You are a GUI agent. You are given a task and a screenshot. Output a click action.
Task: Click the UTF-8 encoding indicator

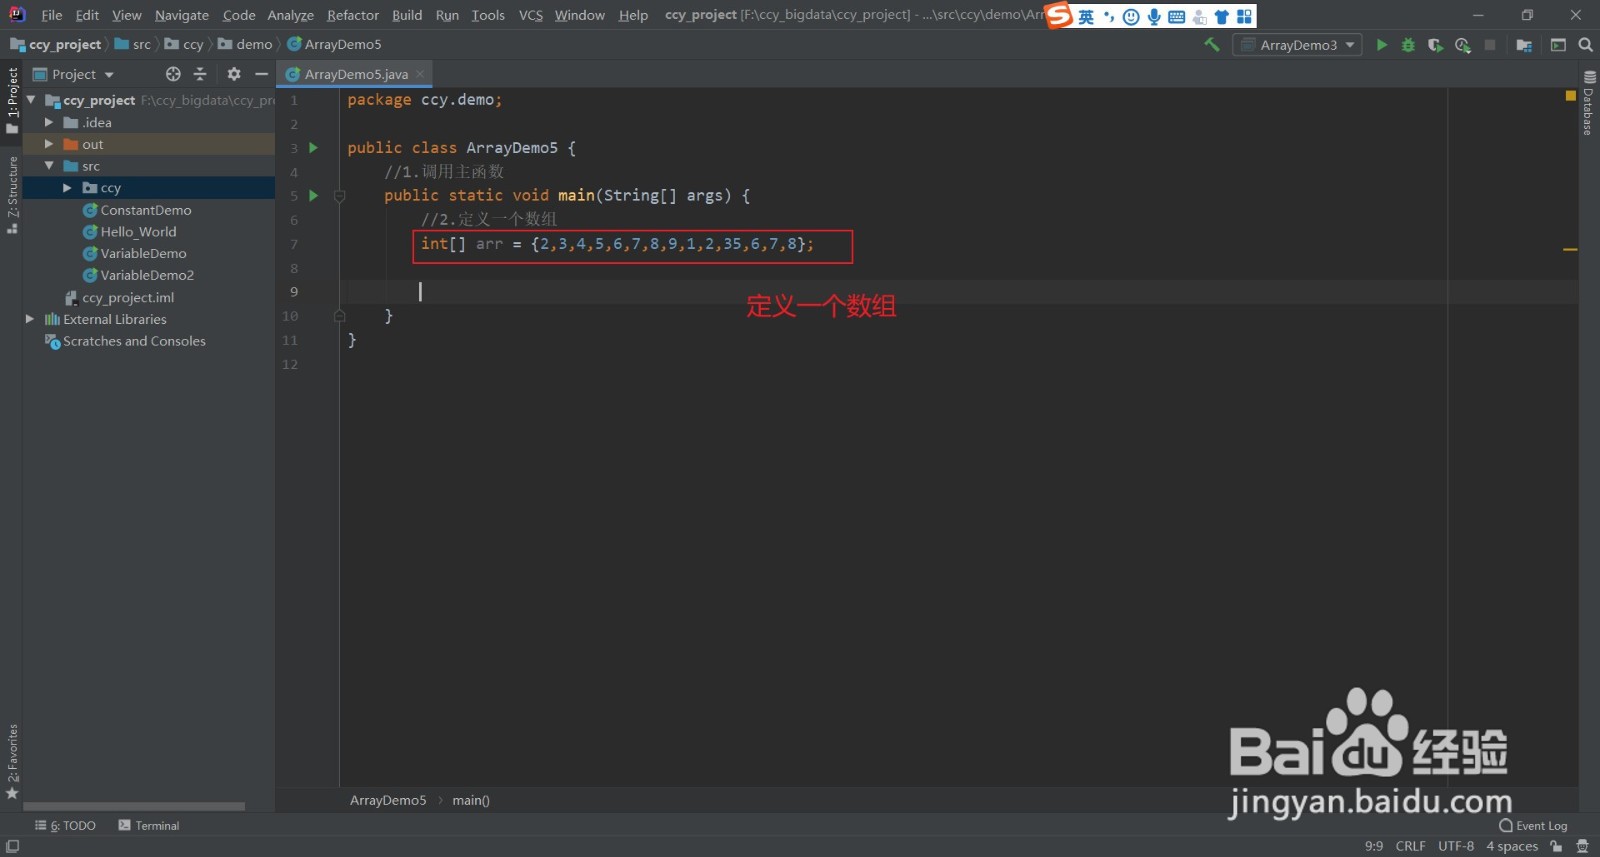click(1456, 846)
